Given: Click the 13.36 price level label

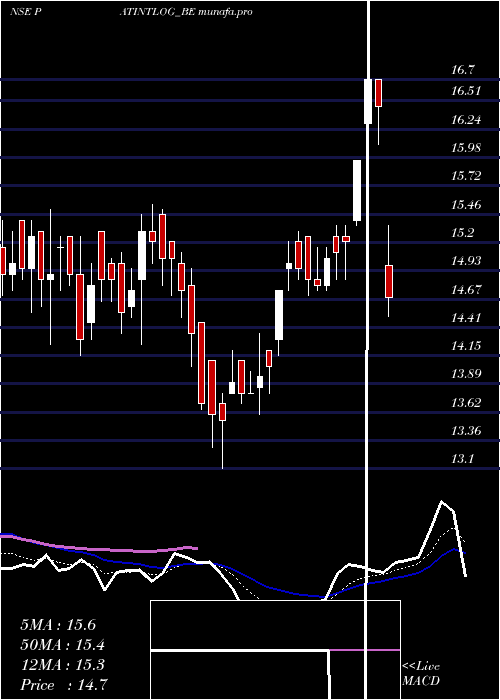Looking at the screenshot, I should [466, 431].
